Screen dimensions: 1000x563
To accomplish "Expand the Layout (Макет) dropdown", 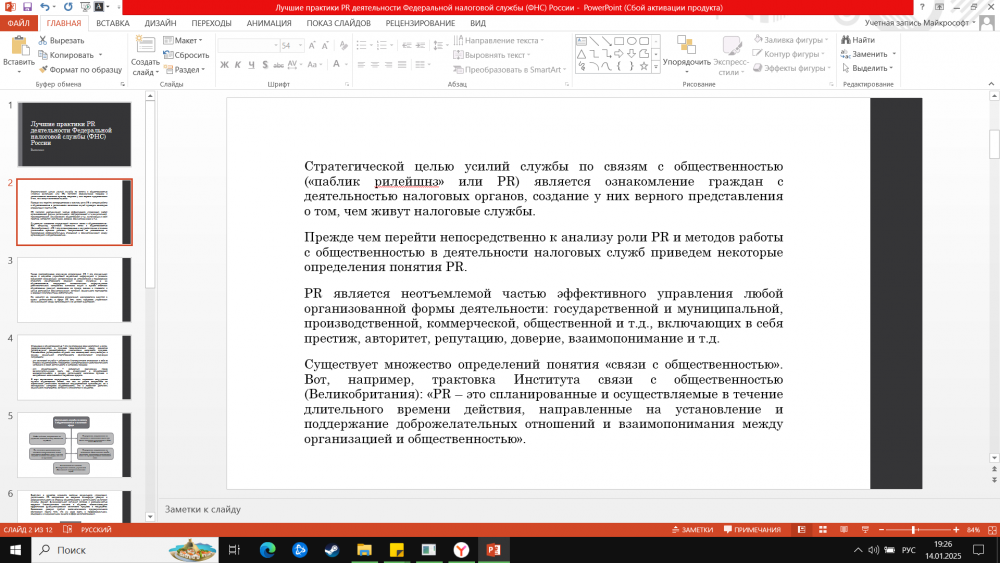I will tap(185, 40).
